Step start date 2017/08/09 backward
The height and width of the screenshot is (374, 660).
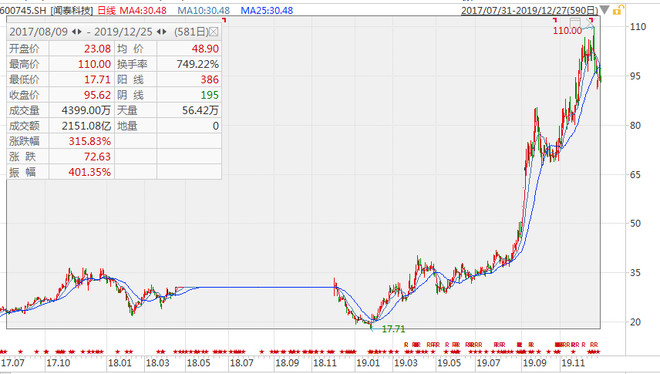click(x=74, y=32)
